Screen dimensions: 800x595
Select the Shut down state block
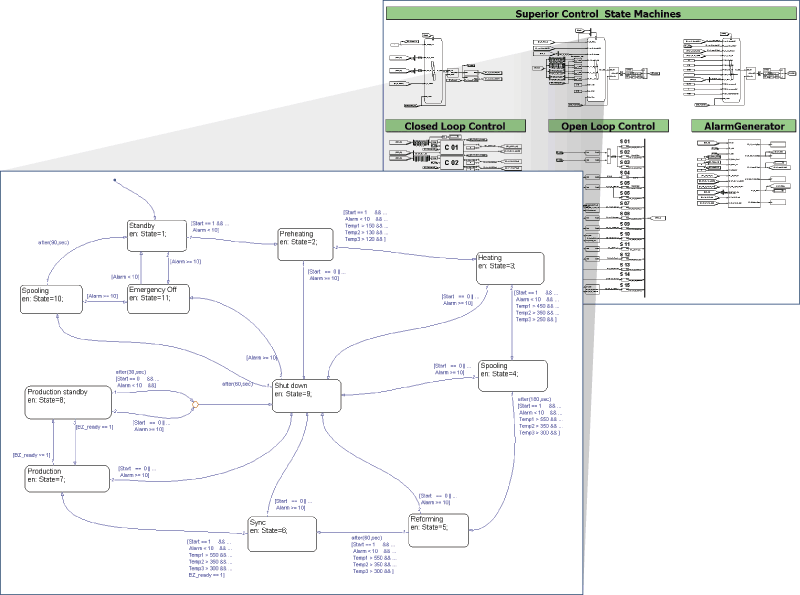coord(307,395)
